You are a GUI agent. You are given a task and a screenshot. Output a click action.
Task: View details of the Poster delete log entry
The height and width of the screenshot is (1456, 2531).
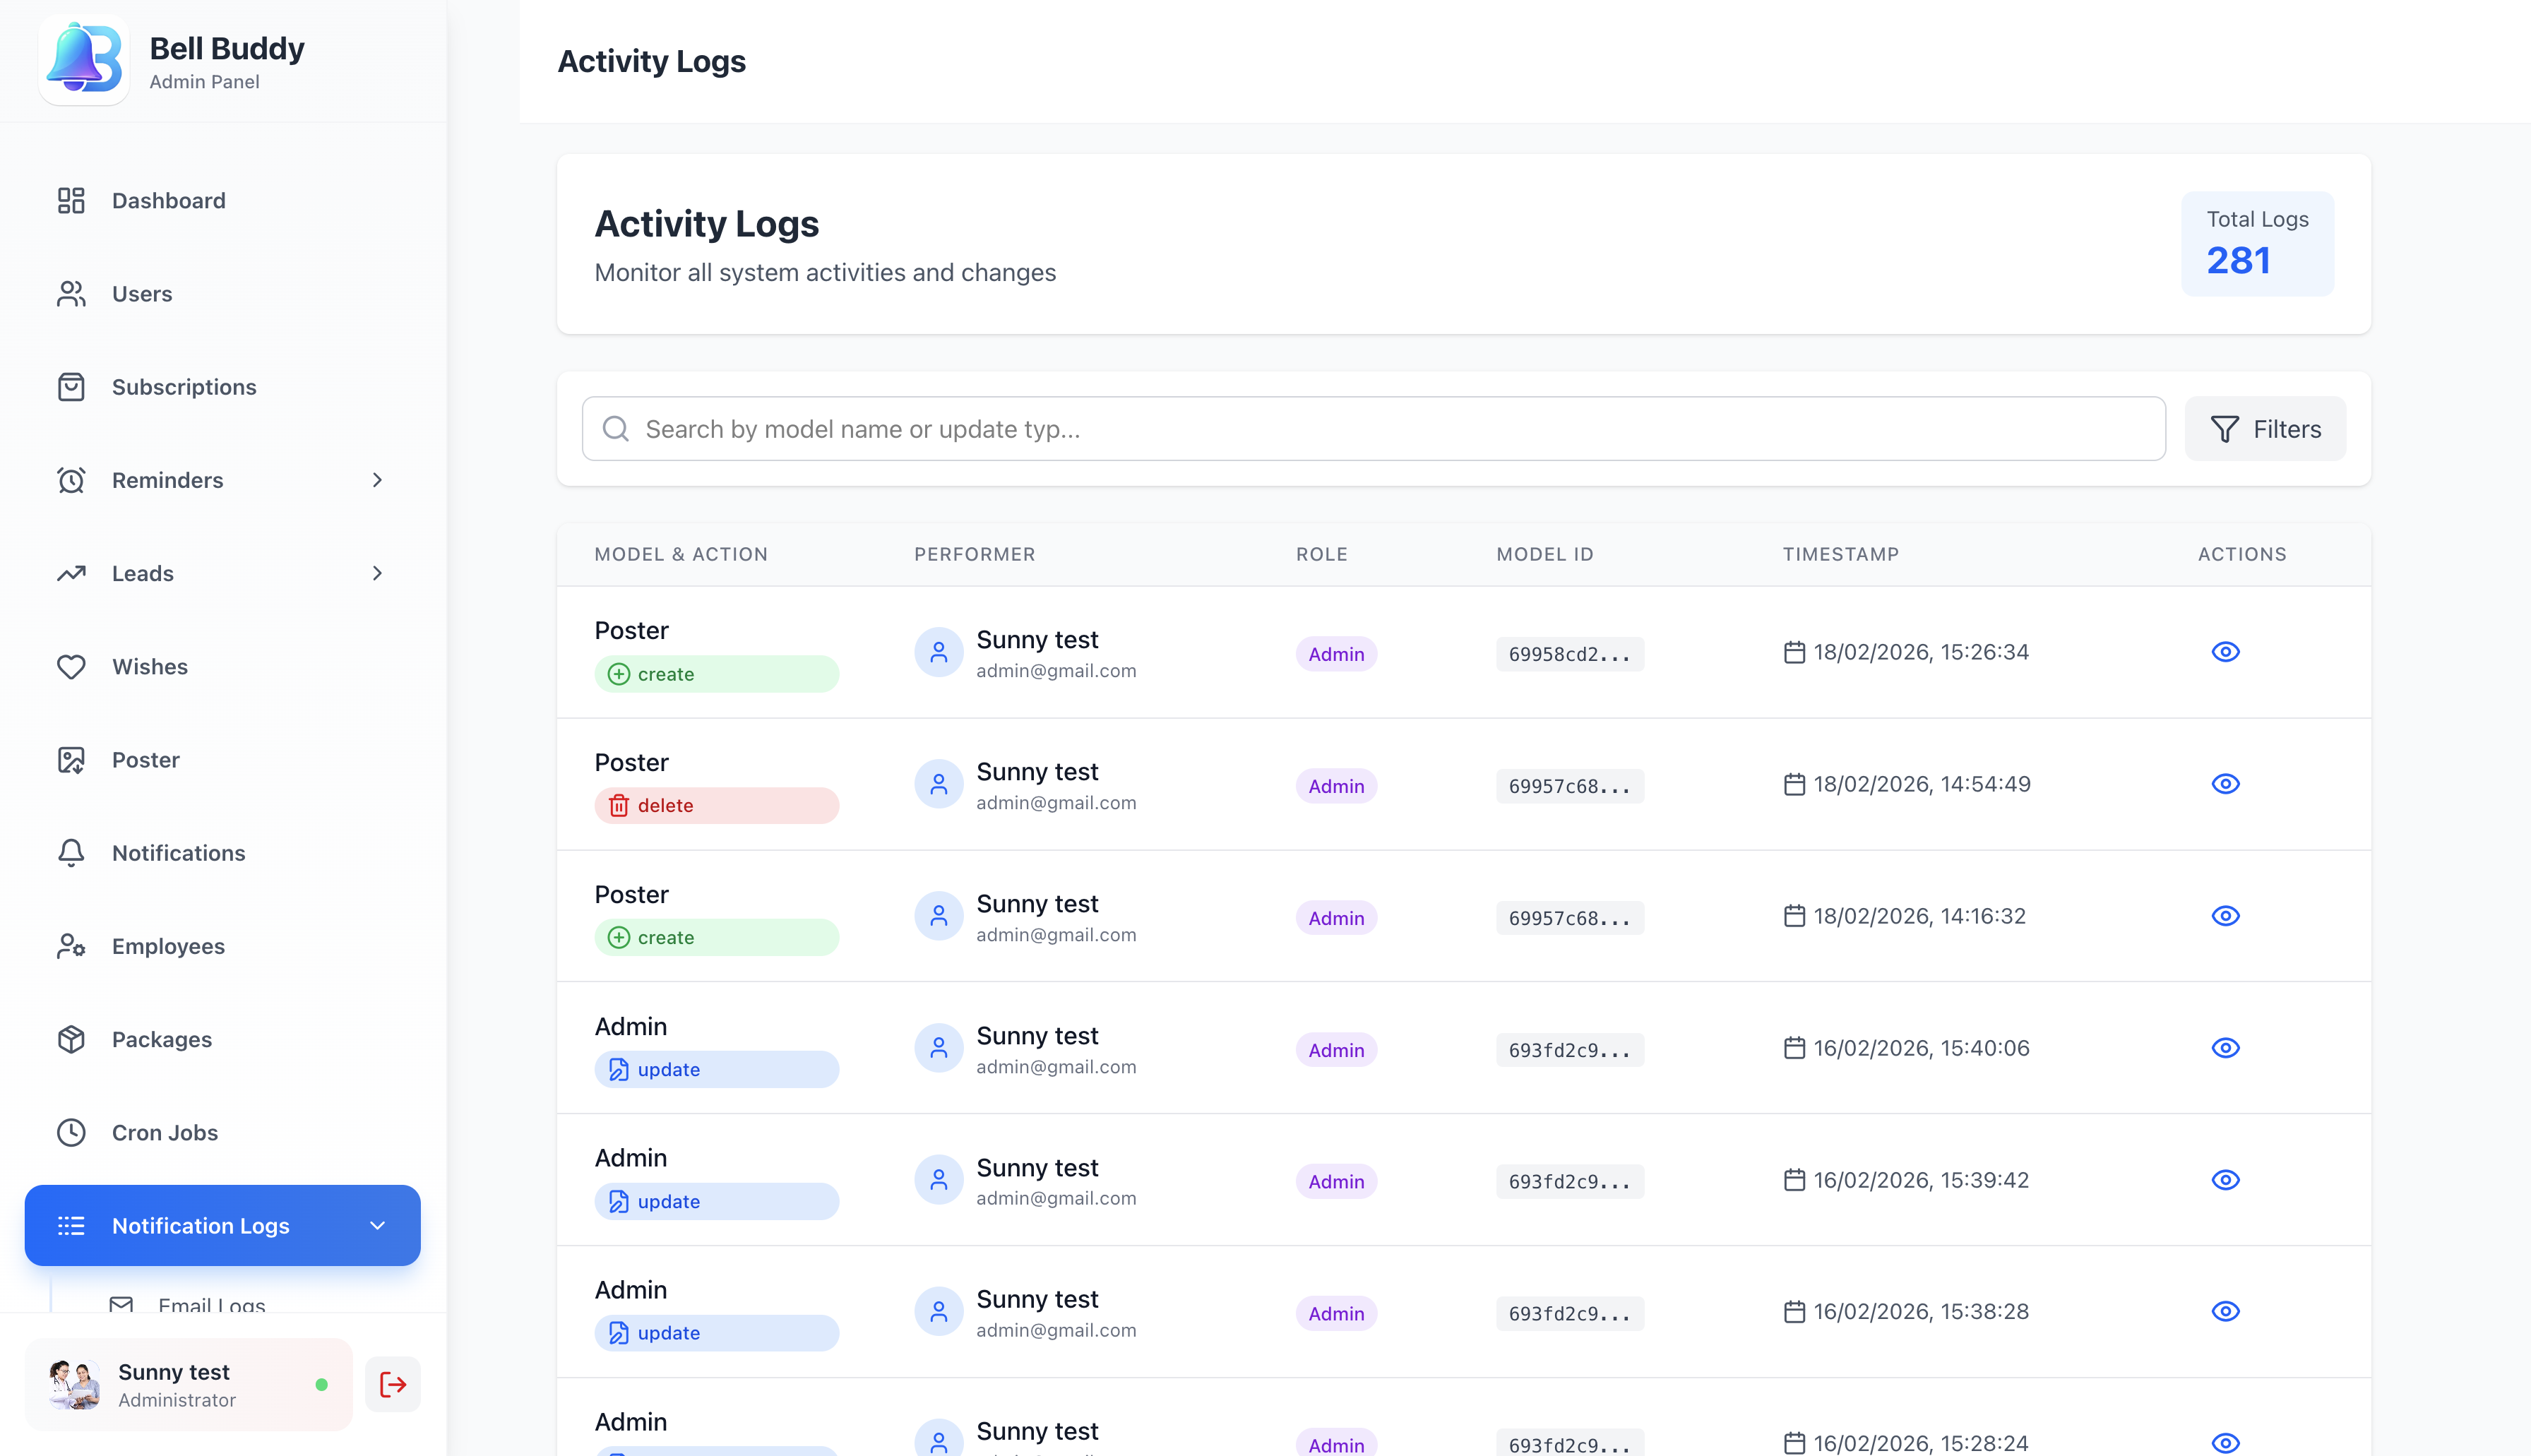click(x=2226, y=783)
